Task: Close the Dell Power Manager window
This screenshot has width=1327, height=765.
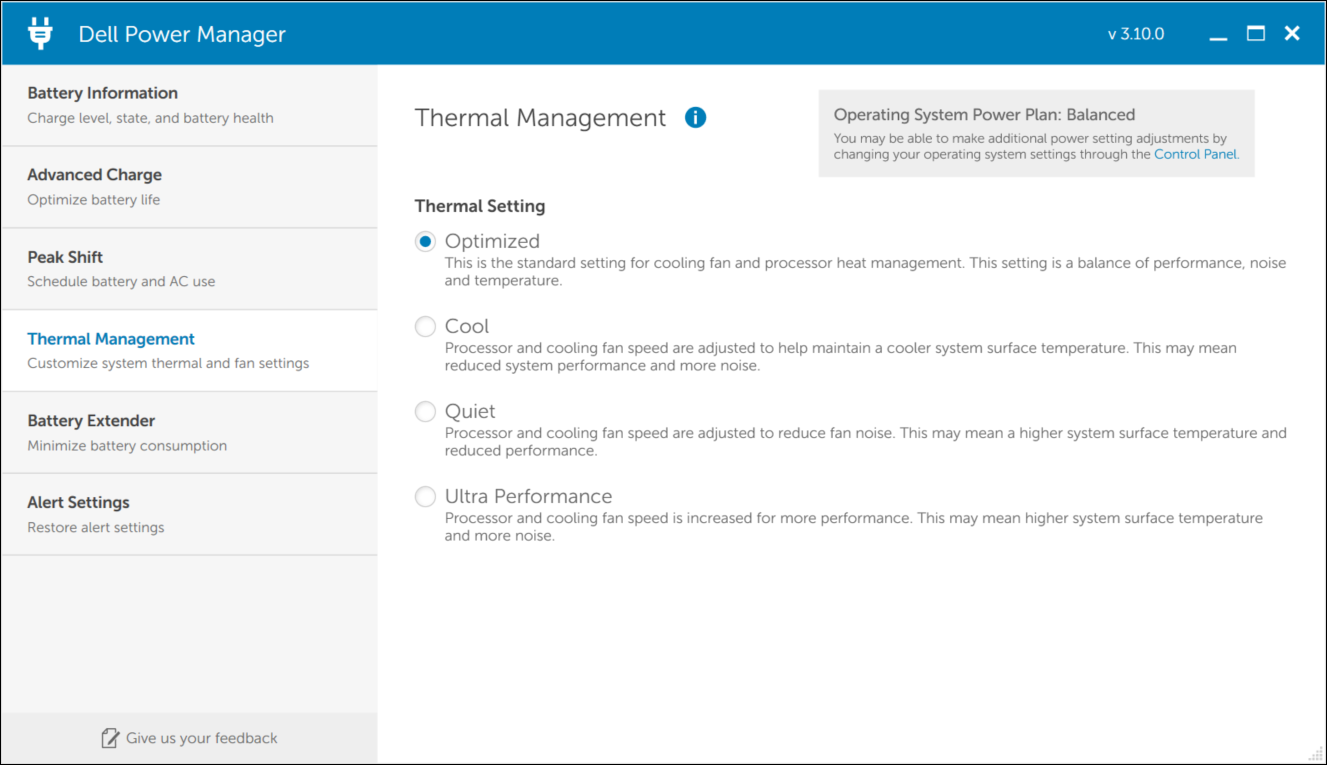Action: pos(1292,33)
